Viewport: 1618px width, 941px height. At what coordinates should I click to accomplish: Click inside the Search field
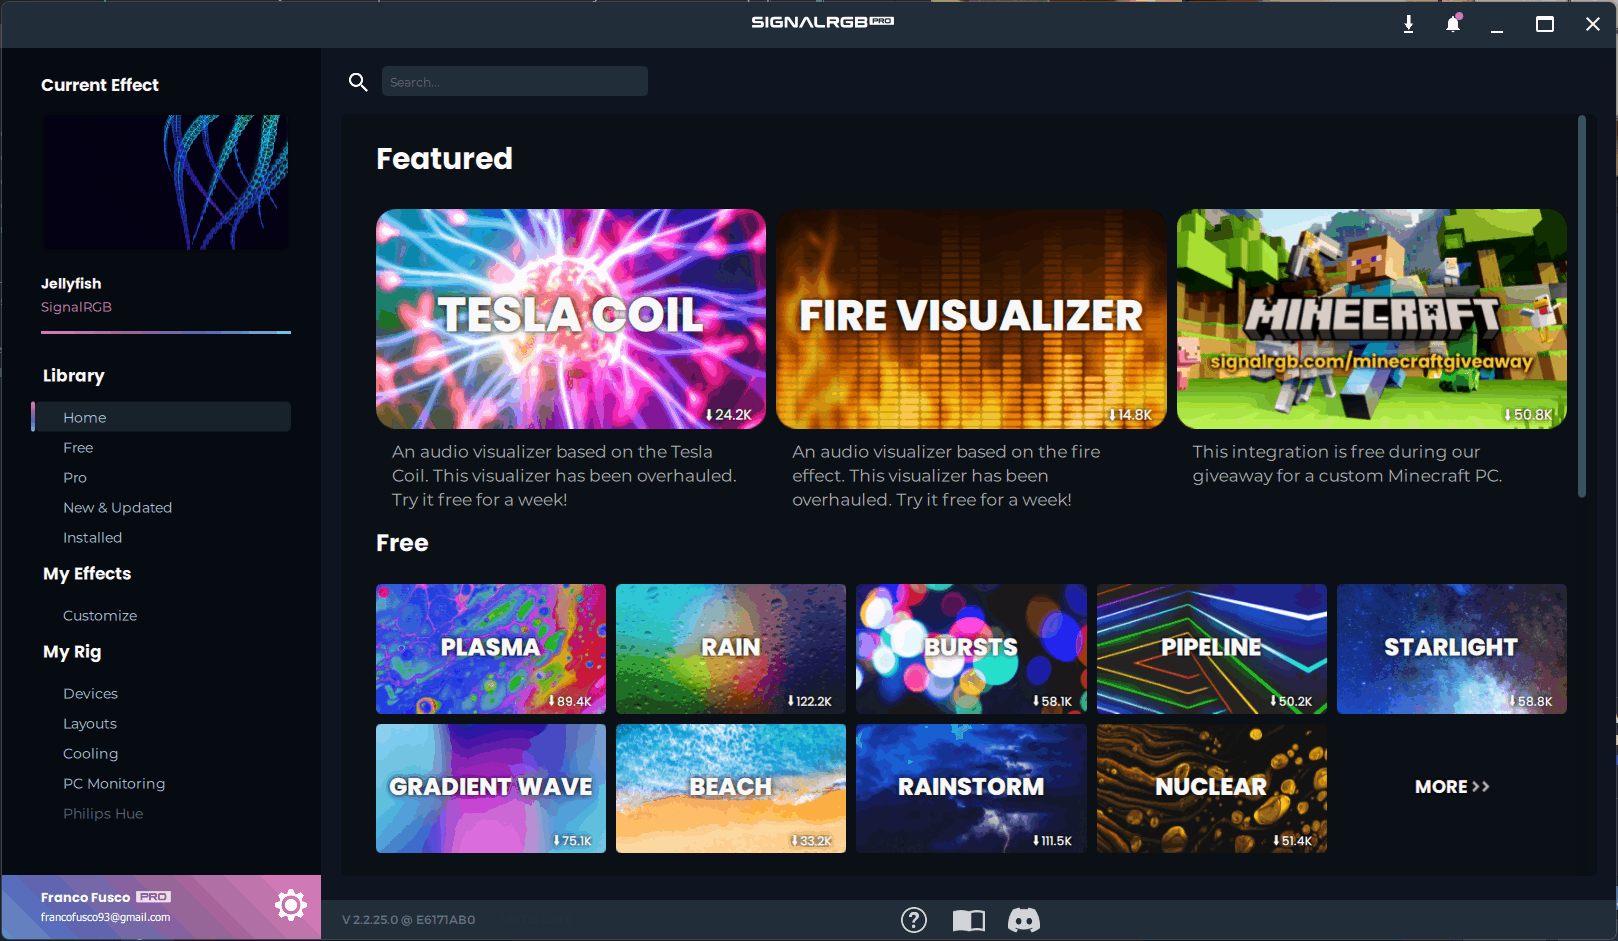tap(515, 82)
